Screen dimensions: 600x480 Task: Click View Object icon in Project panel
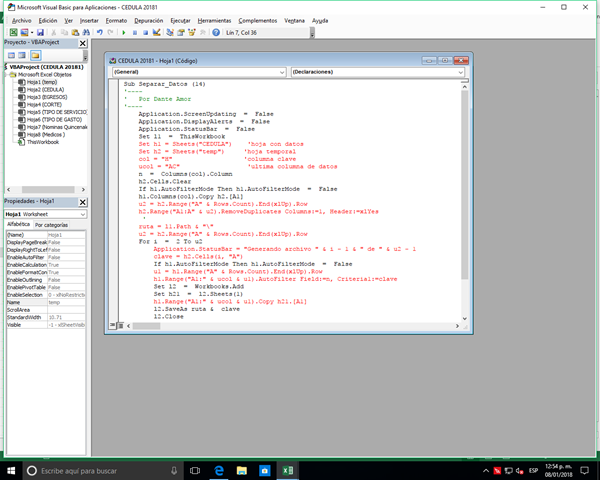[x=21, y=55]
